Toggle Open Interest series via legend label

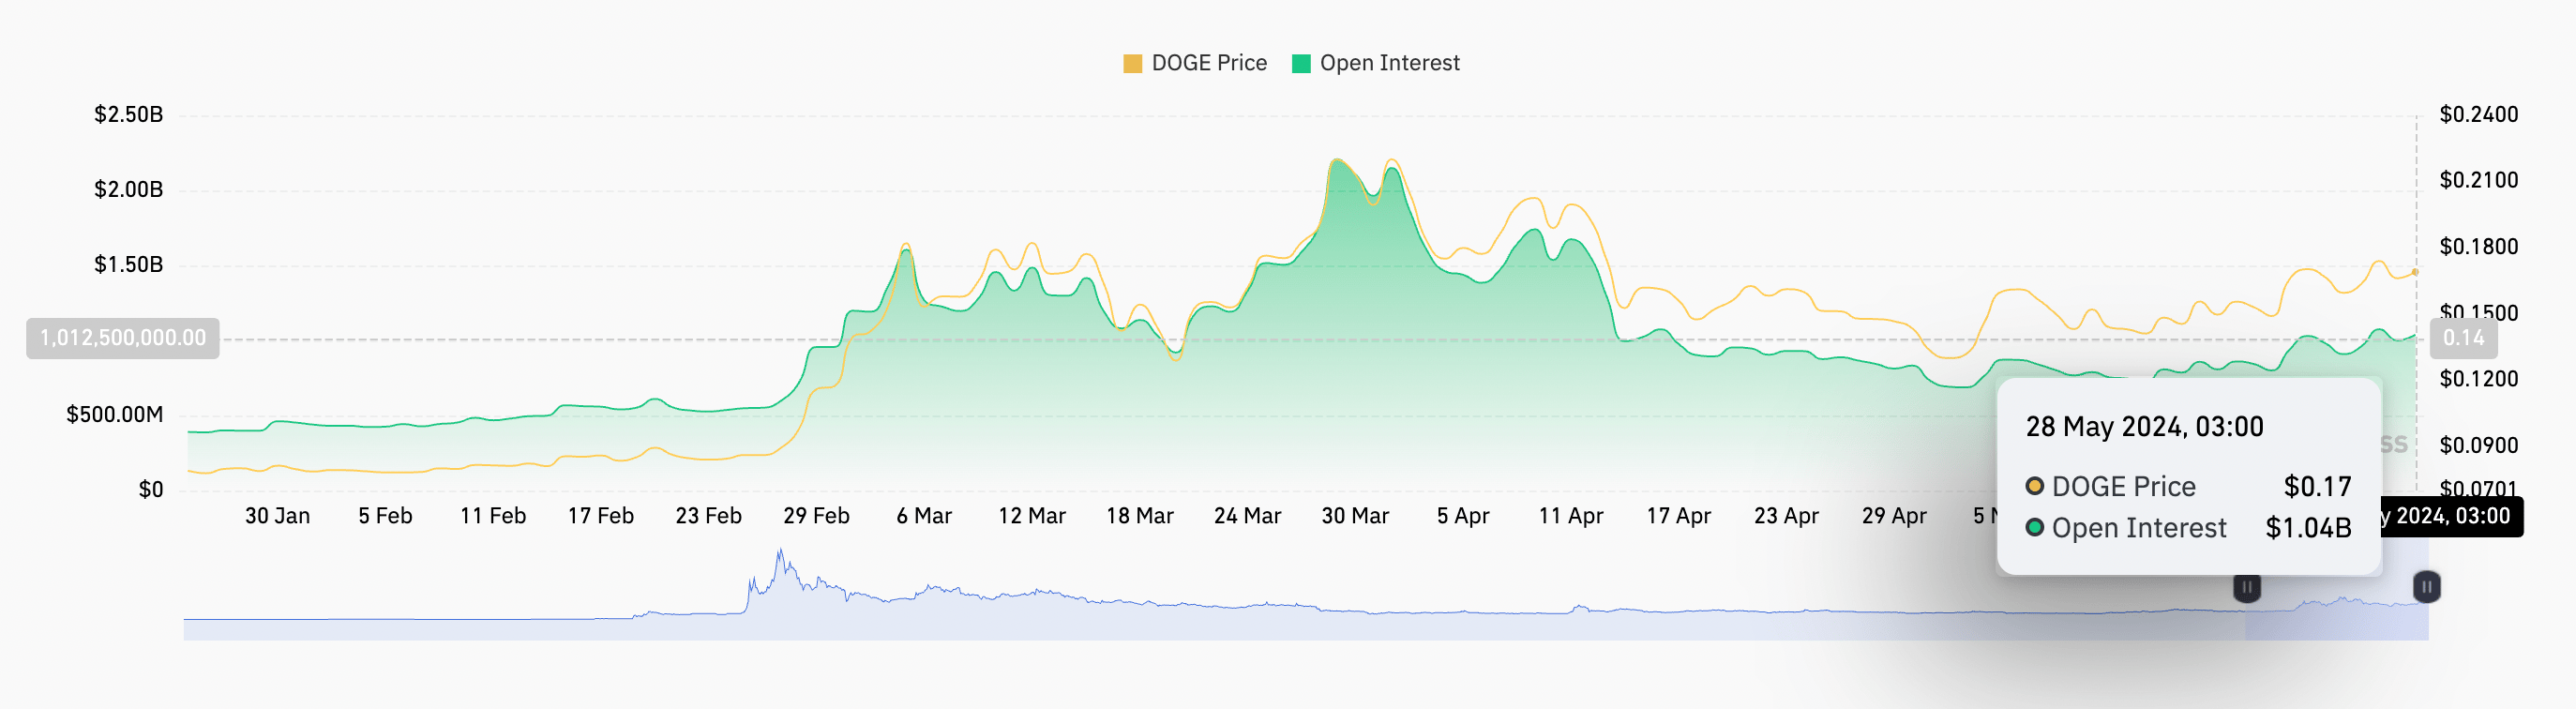(1389, 63)
